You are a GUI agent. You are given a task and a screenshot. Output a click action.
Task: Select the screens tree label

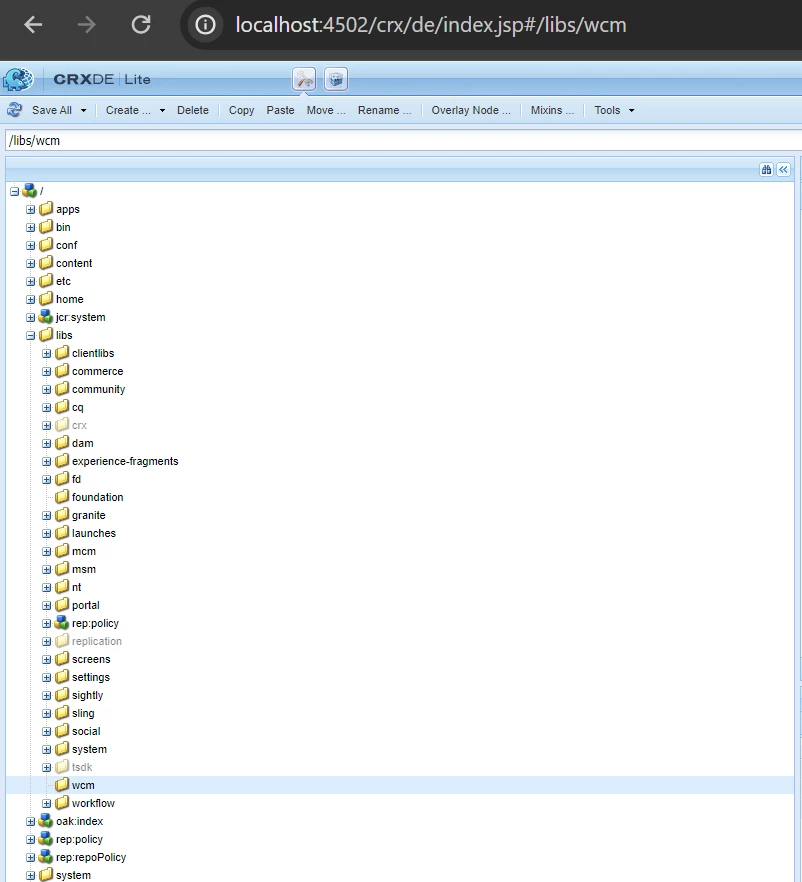pos(91,659)
